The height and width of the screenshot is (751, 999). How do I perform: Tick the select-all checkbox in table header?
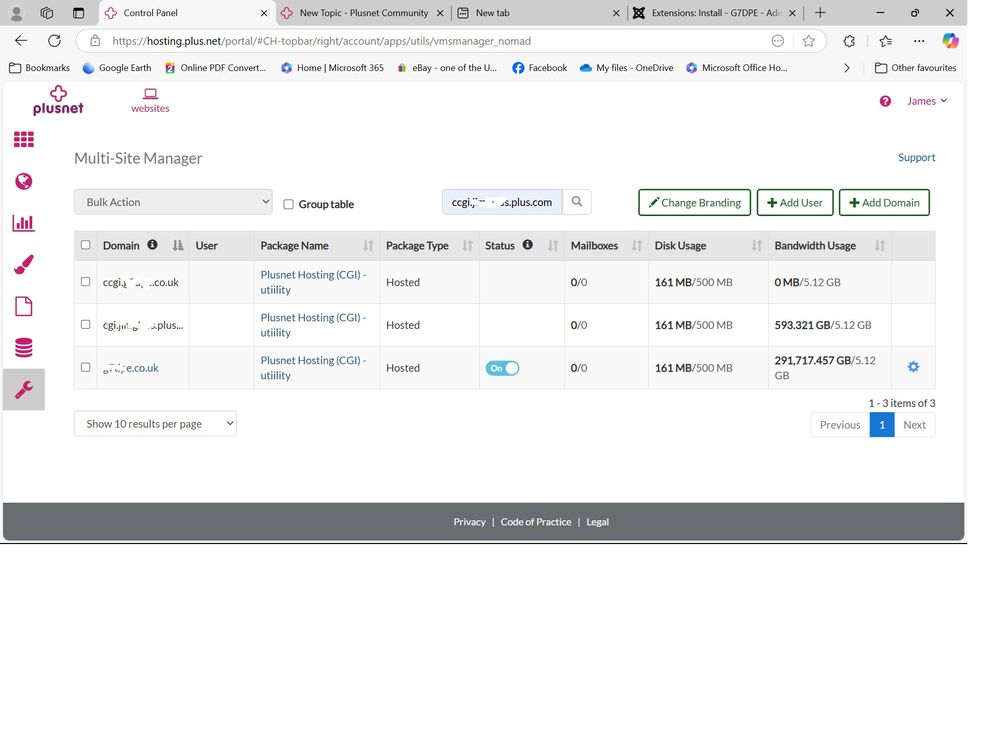[85, 245]
